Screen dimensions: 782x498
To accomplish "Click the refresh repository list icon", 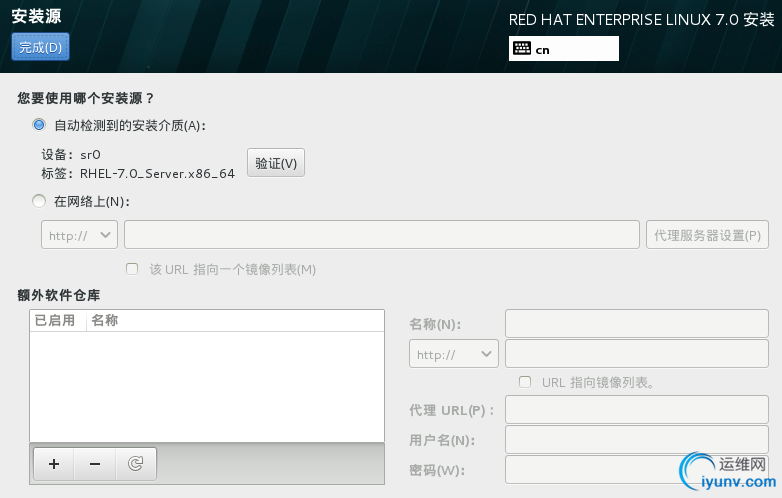I will pyautogui.click(x=136, y=464).
